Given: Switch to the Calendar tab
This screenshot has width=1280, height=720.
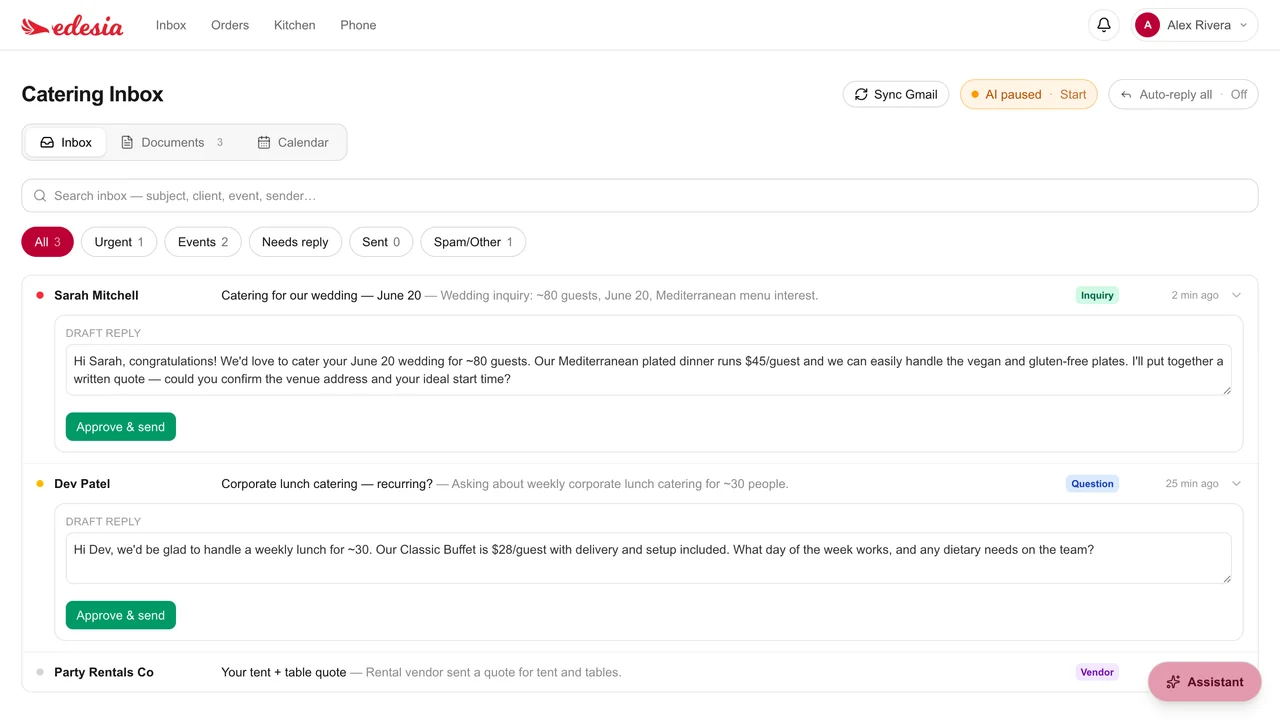Looking at the screenshot, I should [x=293, y=142].
